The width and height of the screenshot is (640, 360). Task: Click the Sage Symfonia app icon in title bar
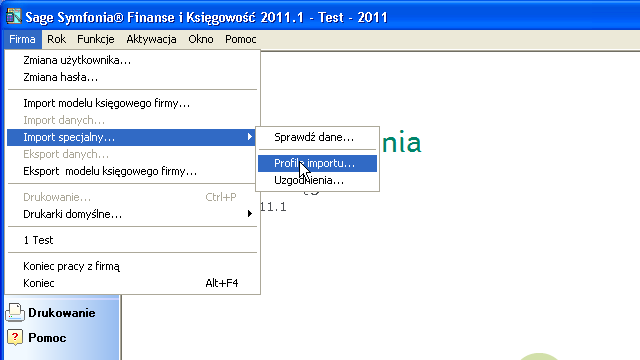[13, 17]
